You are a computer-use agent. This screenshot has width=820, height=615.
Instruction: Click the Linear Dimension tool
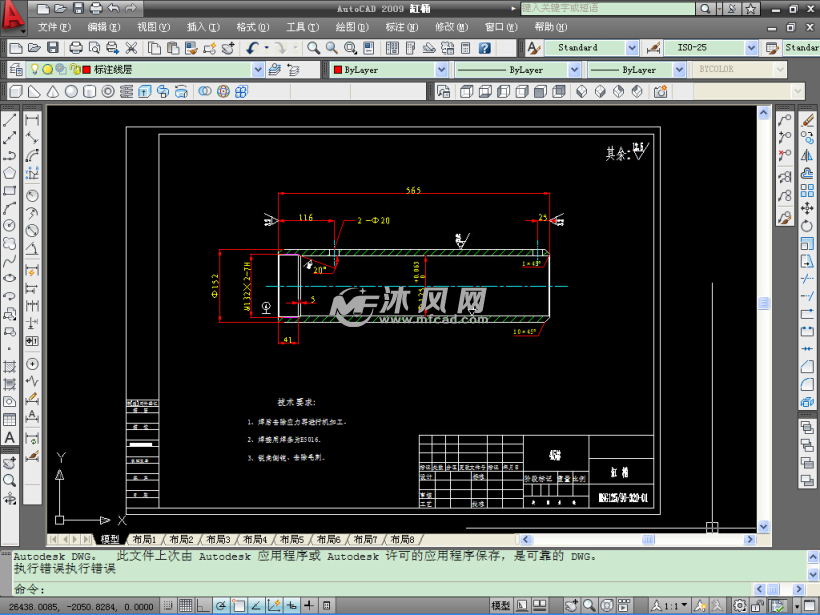(32, 120)
